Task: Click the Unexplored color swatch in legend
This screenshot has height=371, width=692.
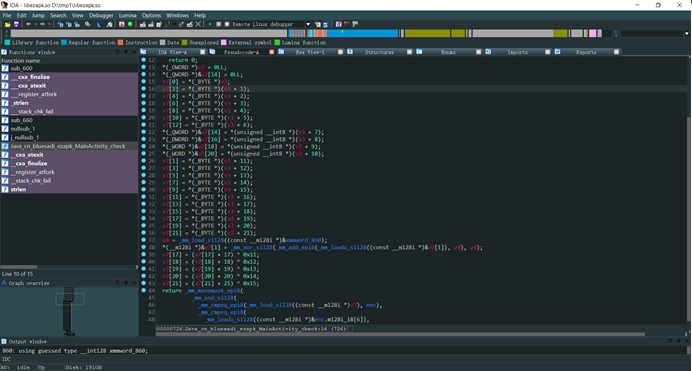Action: click(x=184, y=42)
